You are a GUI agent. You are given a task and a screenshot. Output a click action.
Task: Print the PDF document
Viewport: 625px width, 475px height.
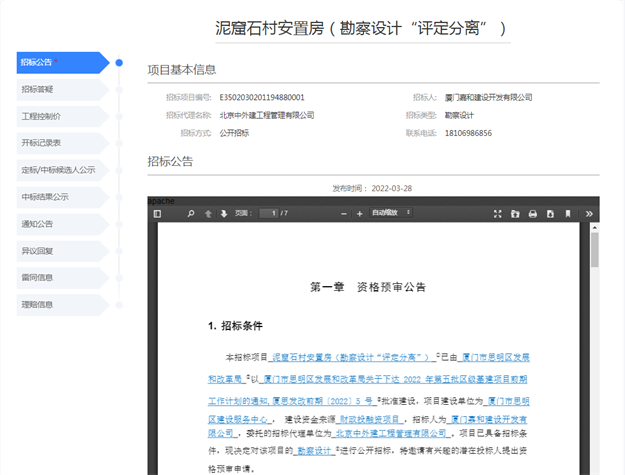(533, 214)
